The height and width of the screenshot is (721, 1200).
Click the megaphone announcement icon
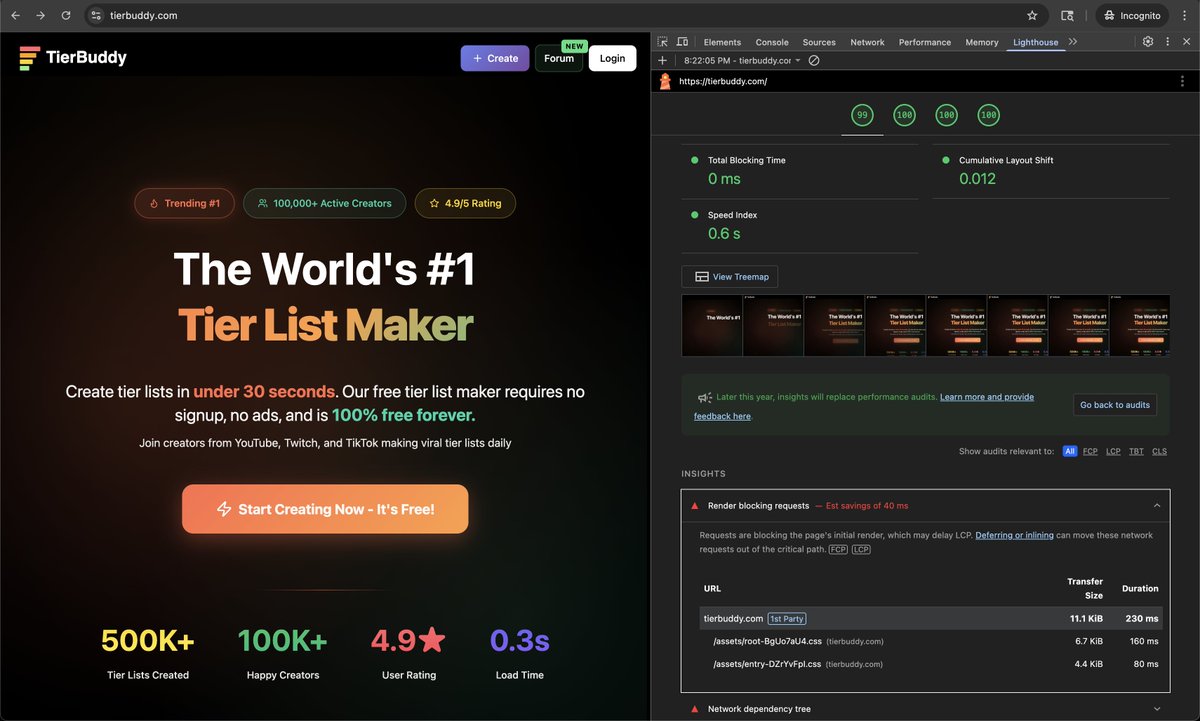point(705,397)
